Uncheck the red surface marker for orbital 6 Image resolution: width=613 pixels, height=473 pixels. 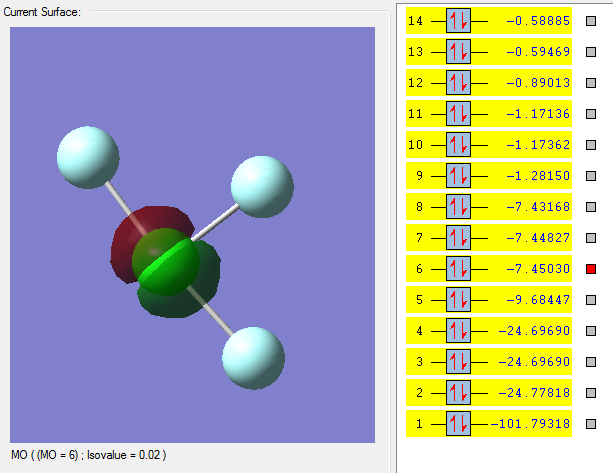591,269
